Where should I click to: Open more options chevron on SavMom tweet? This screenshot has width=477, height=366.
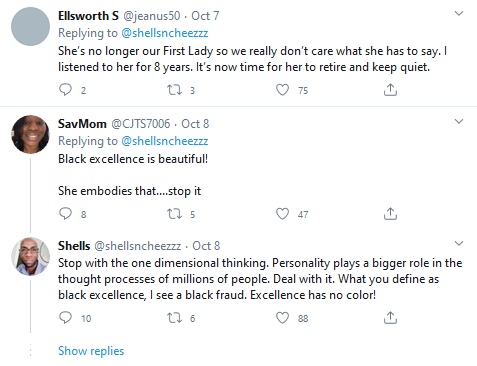(459, 121)
